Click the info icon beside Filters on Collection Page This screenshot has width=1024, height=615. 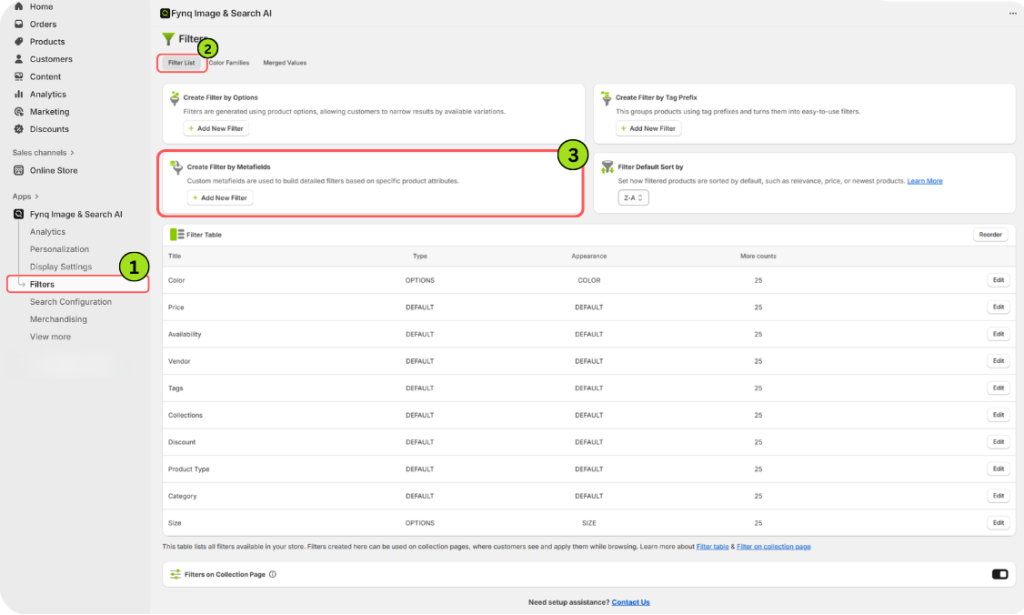coord(272,575)
